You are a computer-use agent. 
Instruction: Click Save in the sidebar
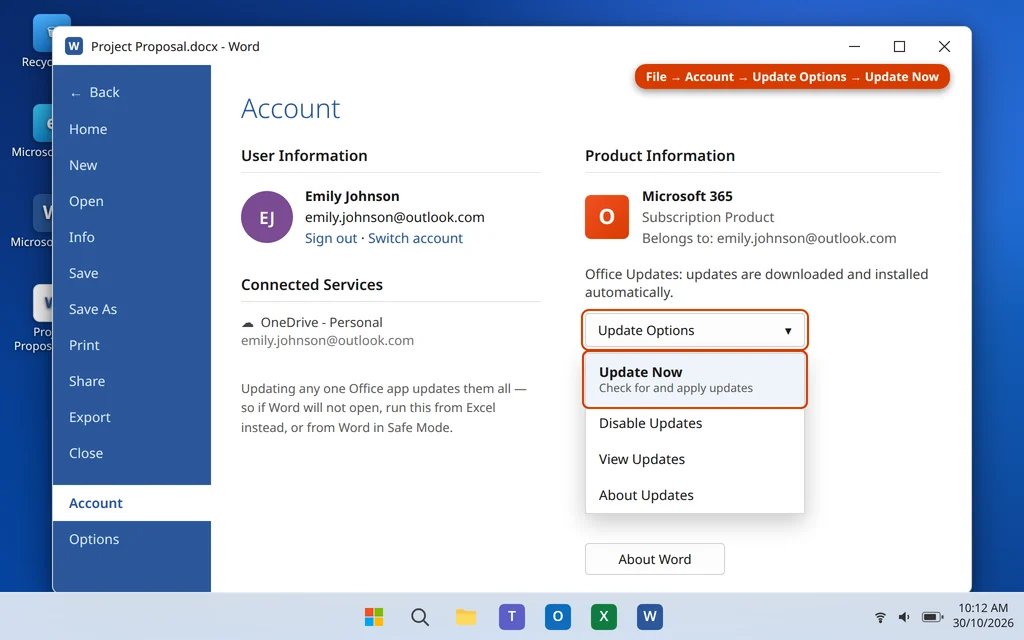(131, 273)
